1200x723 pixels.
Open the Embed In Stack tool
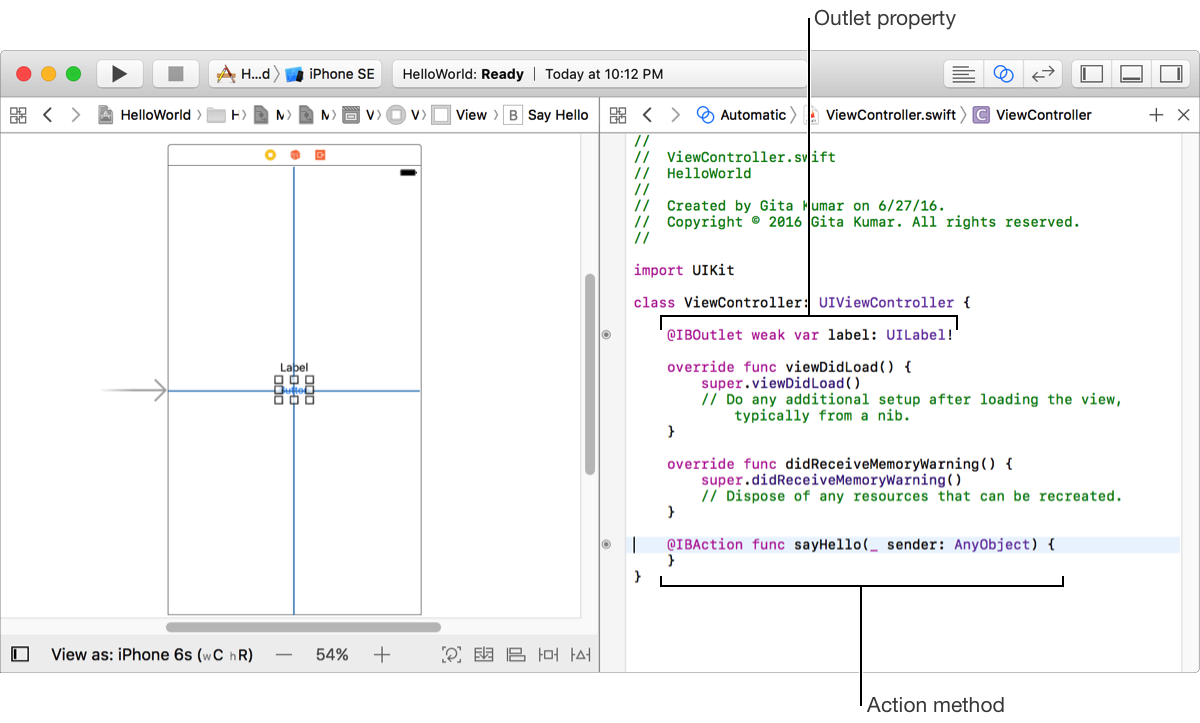point(484,655)
